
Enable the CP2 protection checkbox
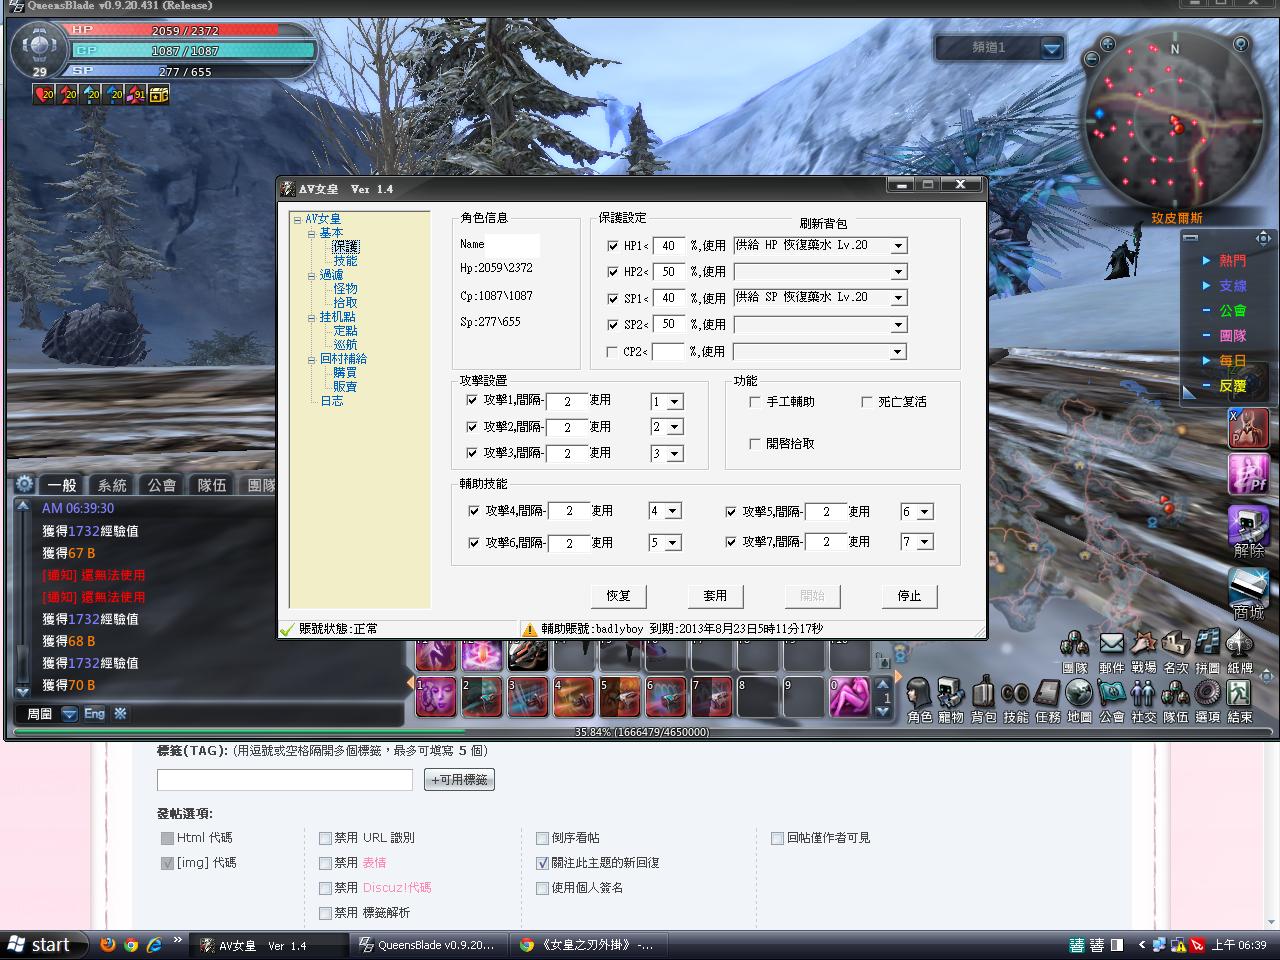(613, 352)
